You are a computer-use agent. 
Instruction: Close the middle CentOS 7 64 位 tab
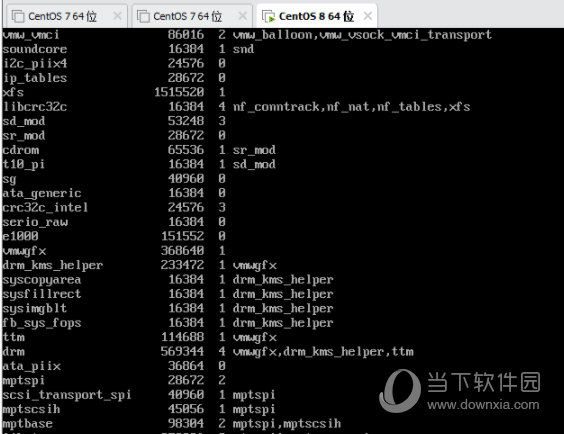point(243,16)
